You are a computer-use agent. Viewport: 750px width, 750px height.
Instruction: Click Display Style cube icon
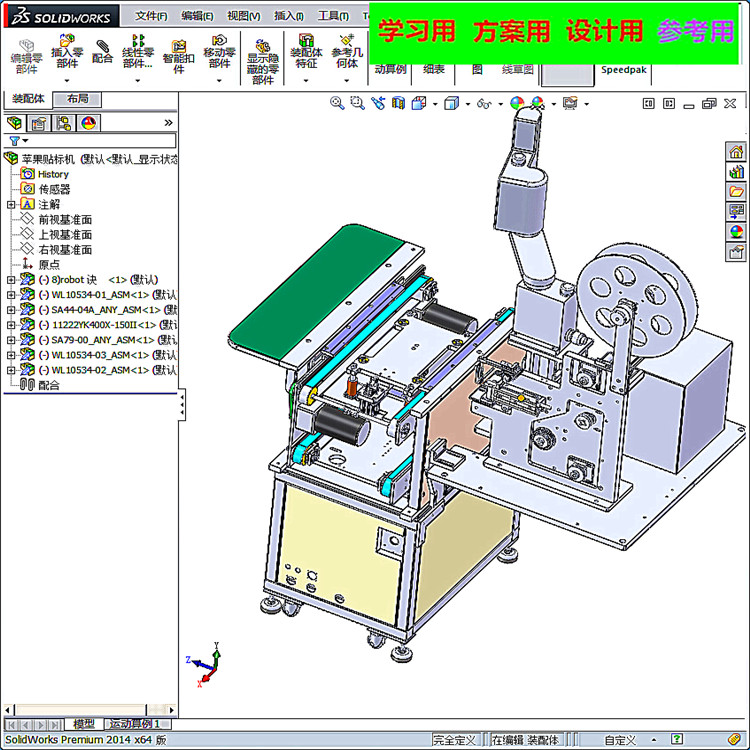pos(452,103)
